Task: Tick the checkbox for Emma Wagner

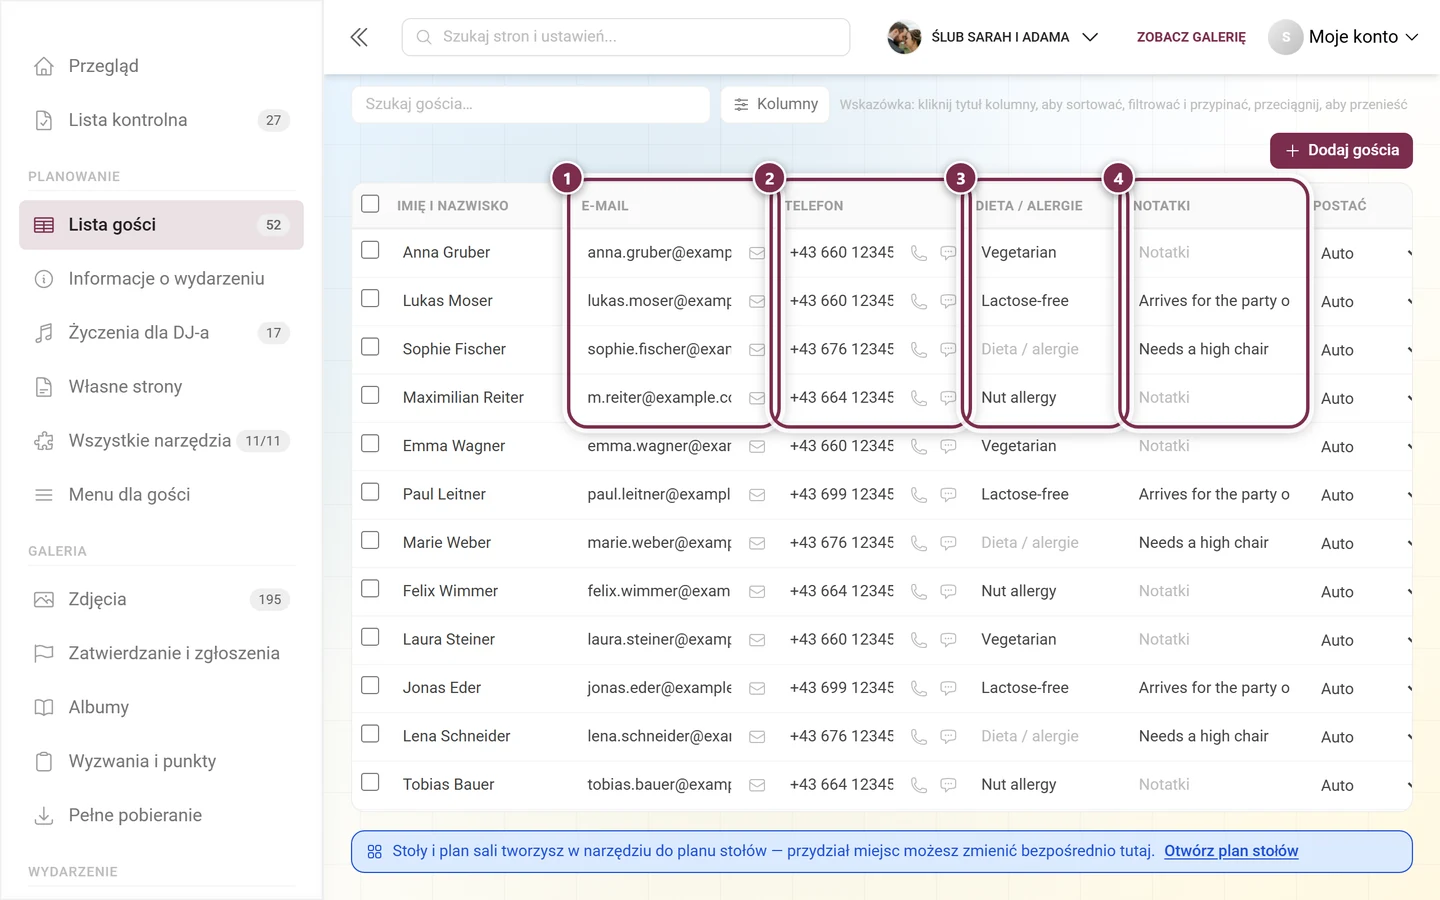Action: pyautogui.click(x=370, y=443)
